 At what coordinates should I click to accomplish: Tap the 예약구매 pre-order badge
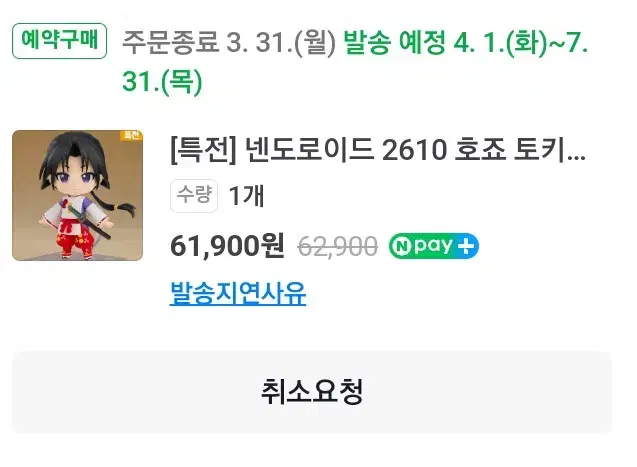tap(59, 41)
